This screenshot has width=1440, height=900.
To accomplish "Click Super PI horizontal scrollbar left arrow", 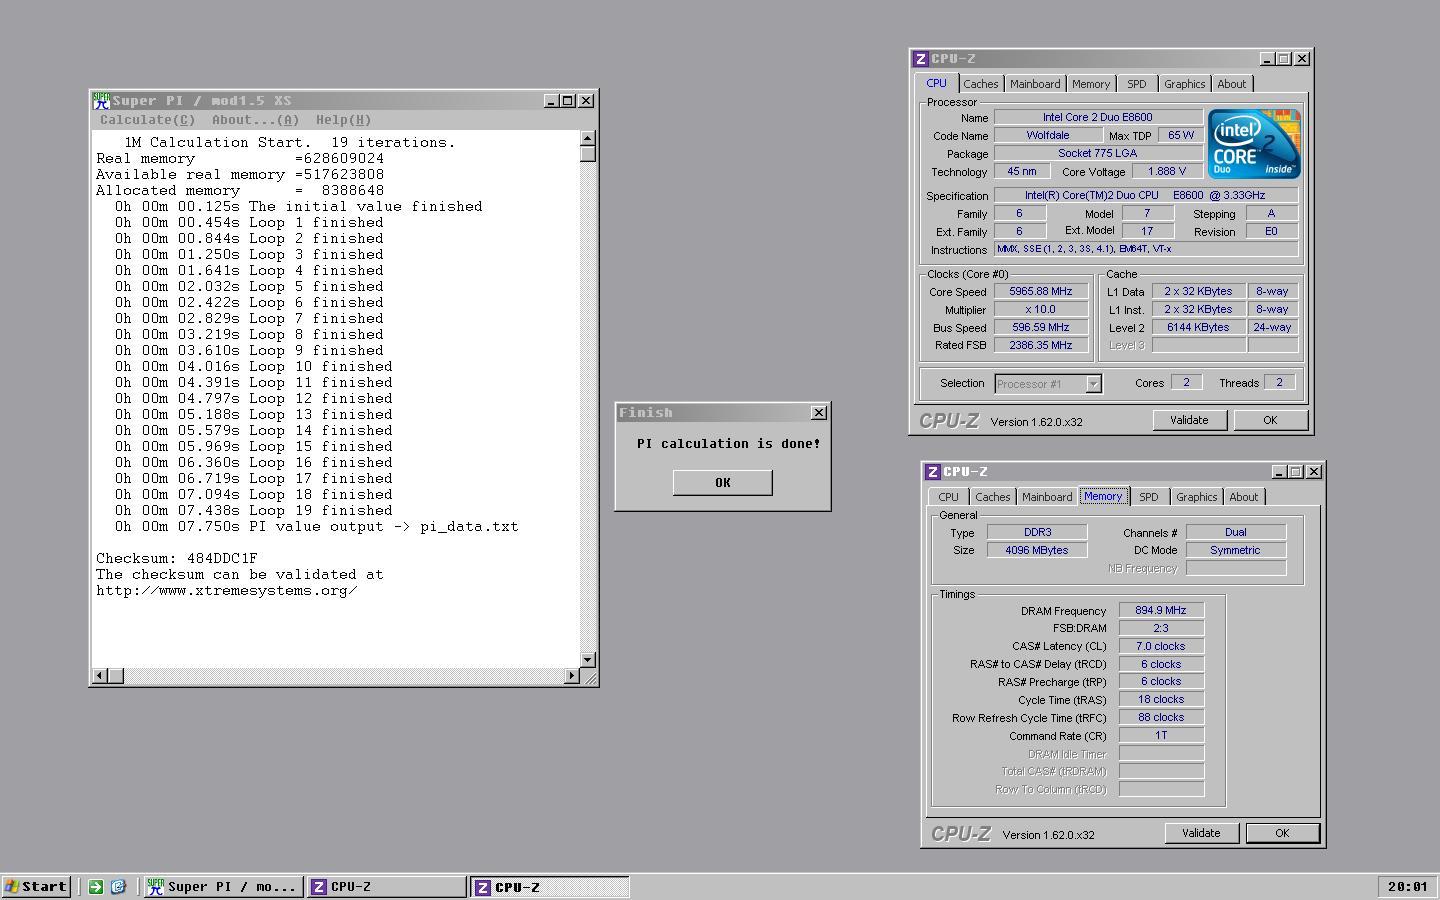I will point(99,676).
